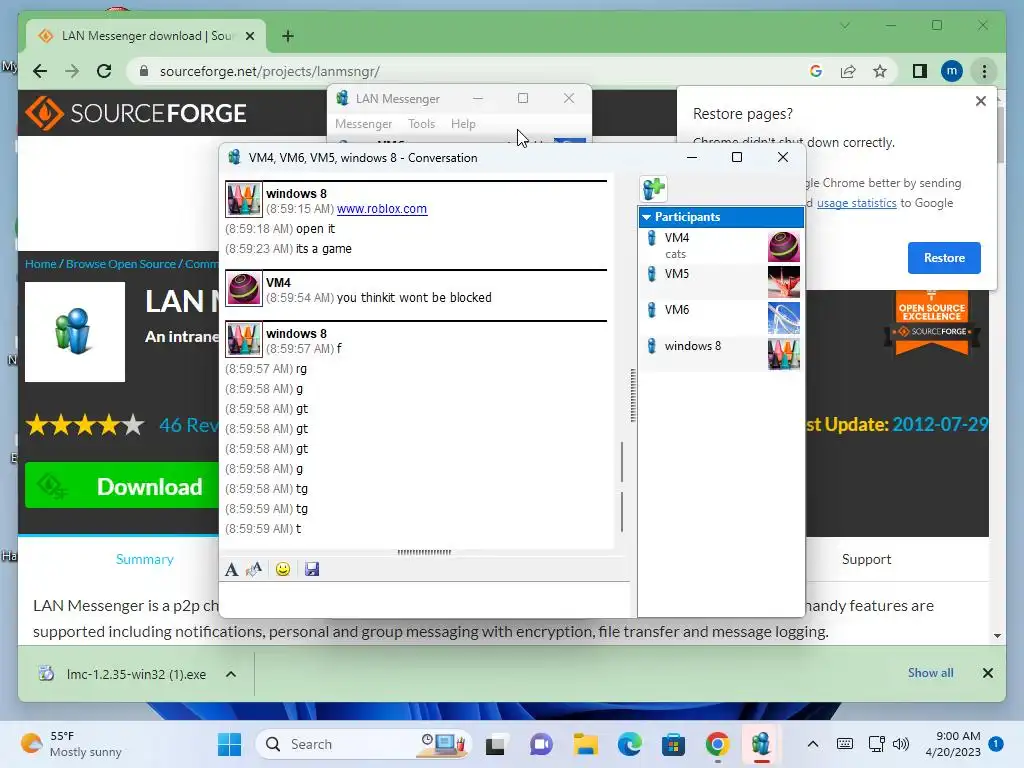The width and height of the screenshot is (1024, 768).
Task: Show hidden system tray icons
Action: click(x=812, y=744)
